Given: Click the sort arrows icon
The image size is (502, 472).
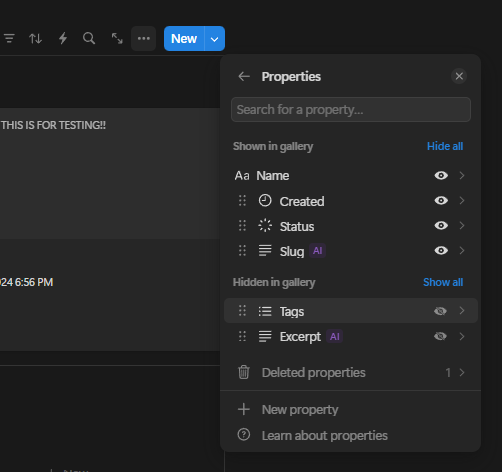Looking at the screenshot, I should [35, 39].
